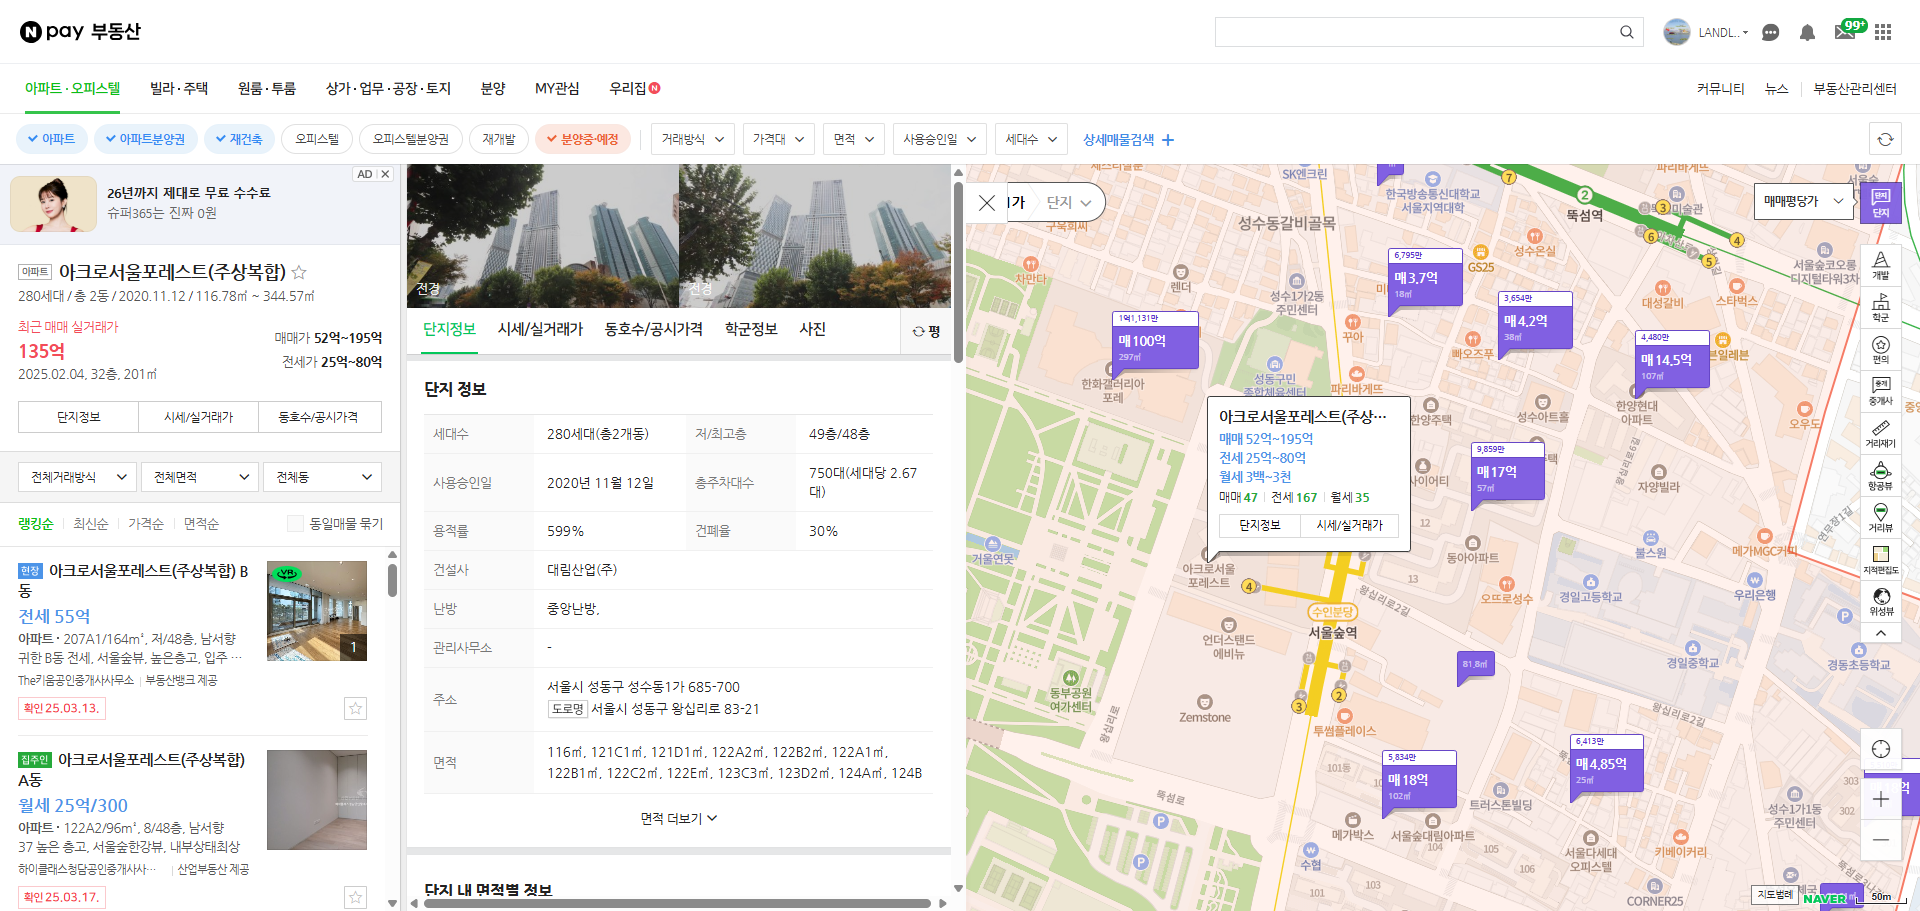Screen dimensions: 1920x911
Task: Expand 면적 더보기
Action: [x=679, y=818]
